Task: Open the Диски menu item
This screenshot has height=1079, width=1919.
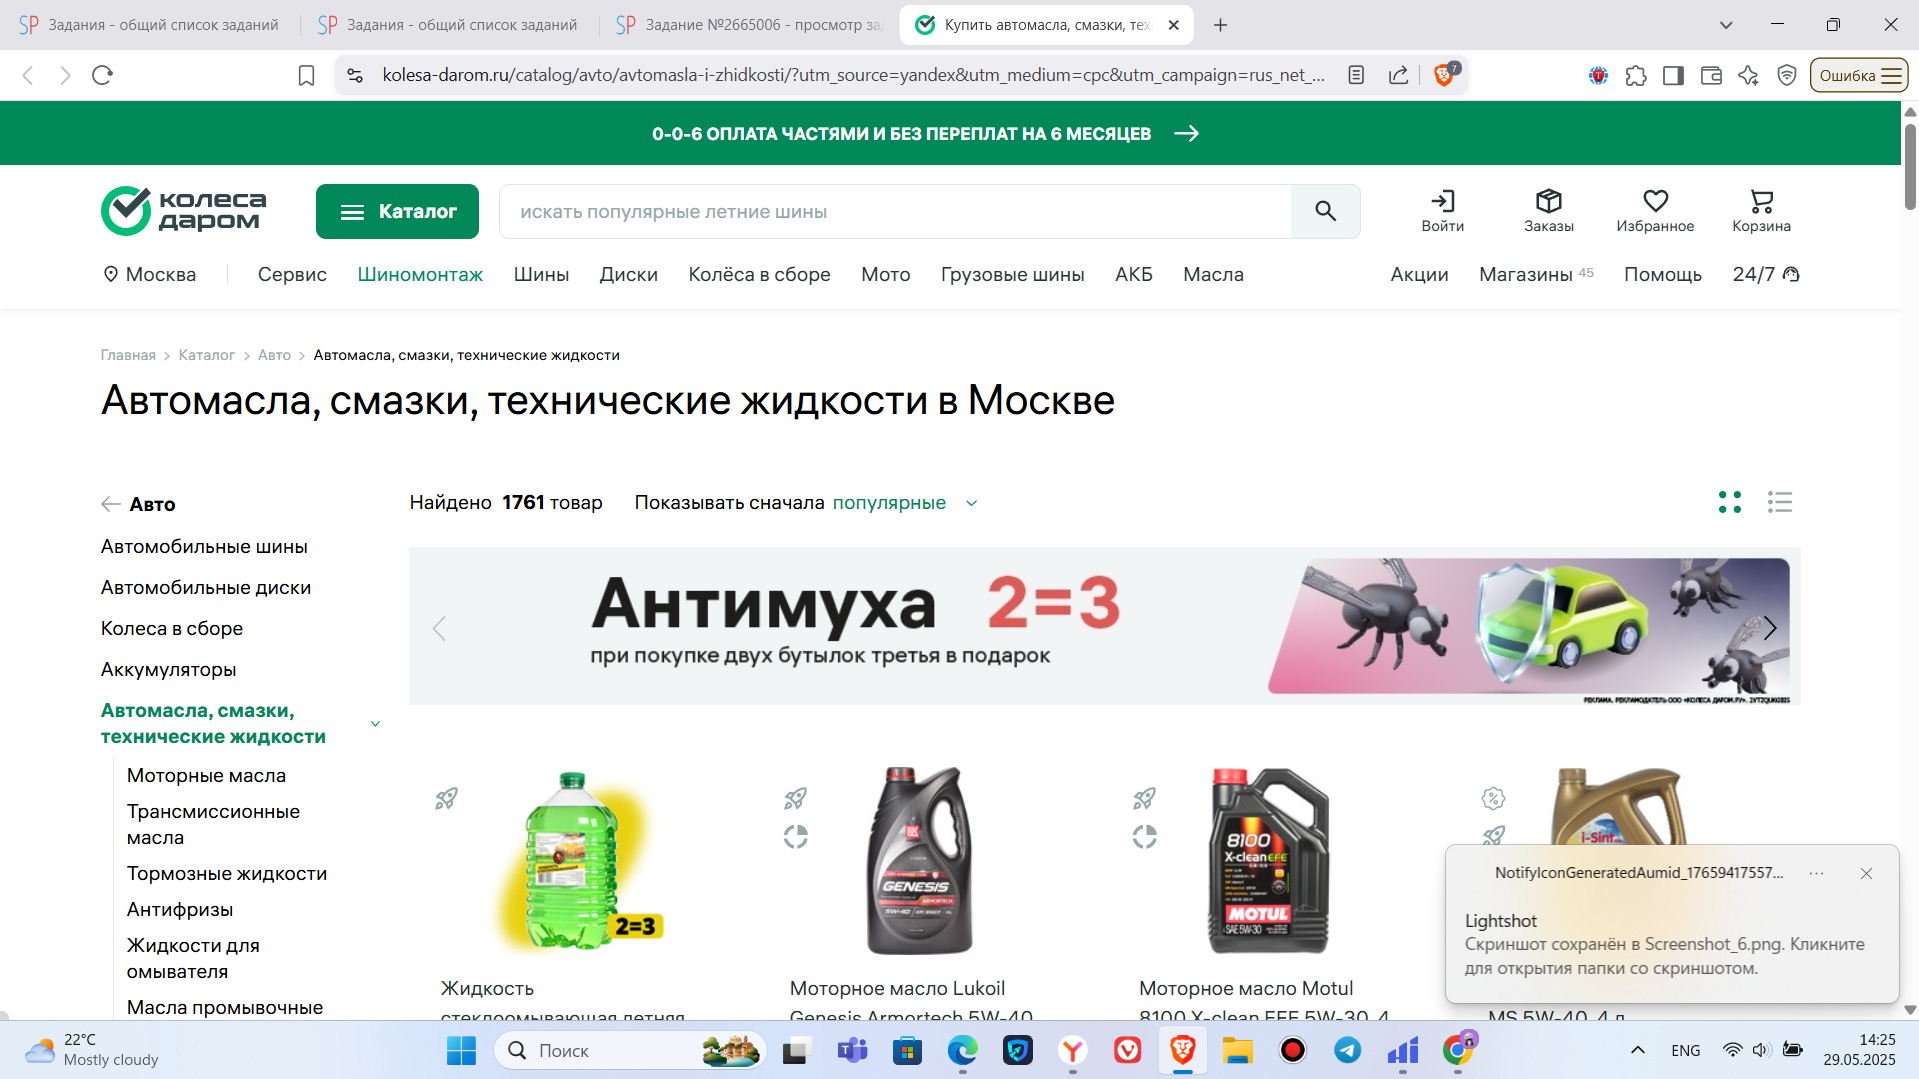Action: [x=628, y=274]
